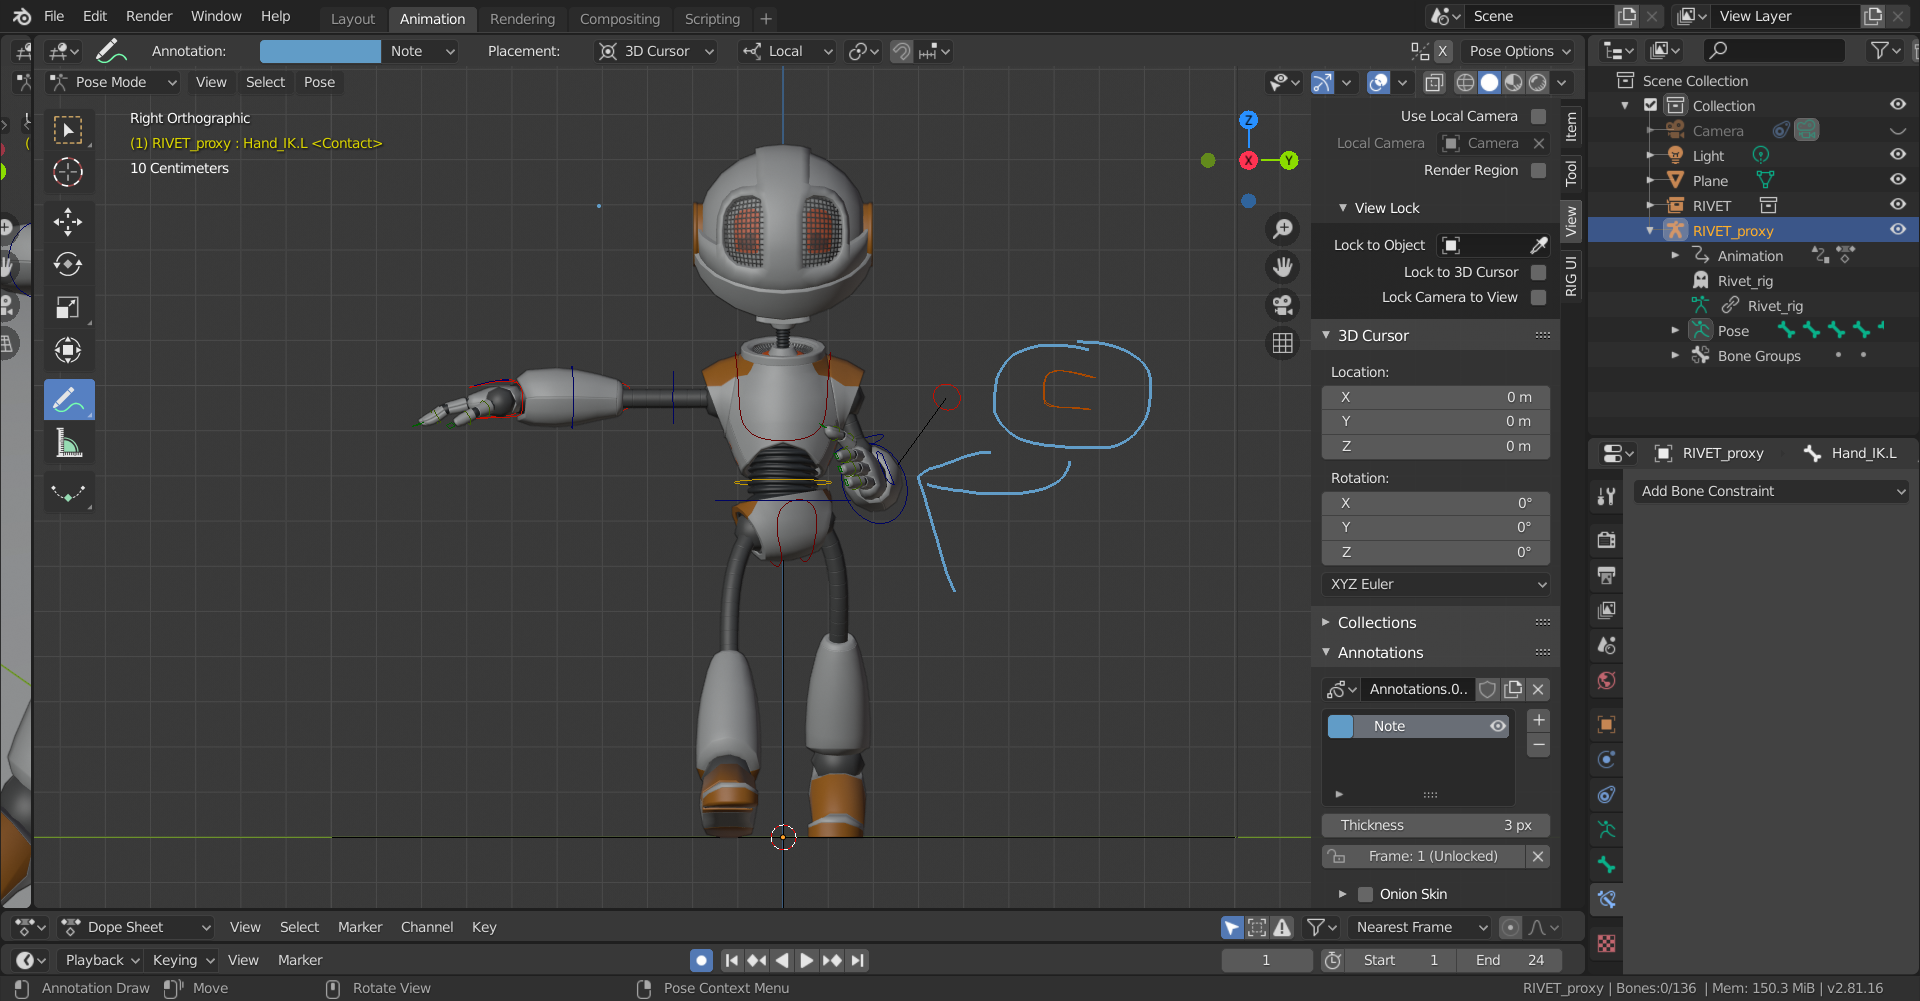Image resolution: width=1920 pixels, height=1001 pixels.
Task: Click the Zoom view magnifier icon
Action: tap(1282, 229)
